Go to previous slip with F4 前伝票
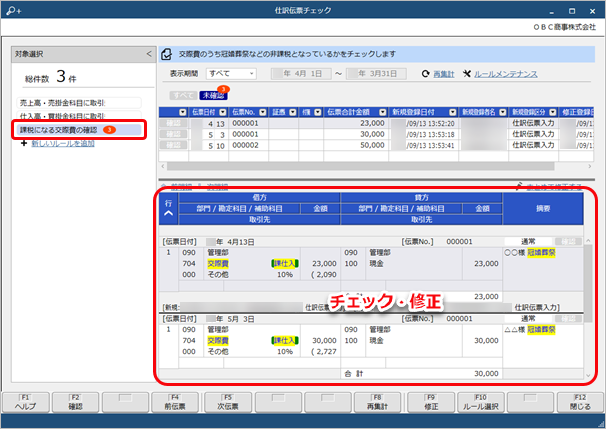606x429 pixels. pos(175,402)
